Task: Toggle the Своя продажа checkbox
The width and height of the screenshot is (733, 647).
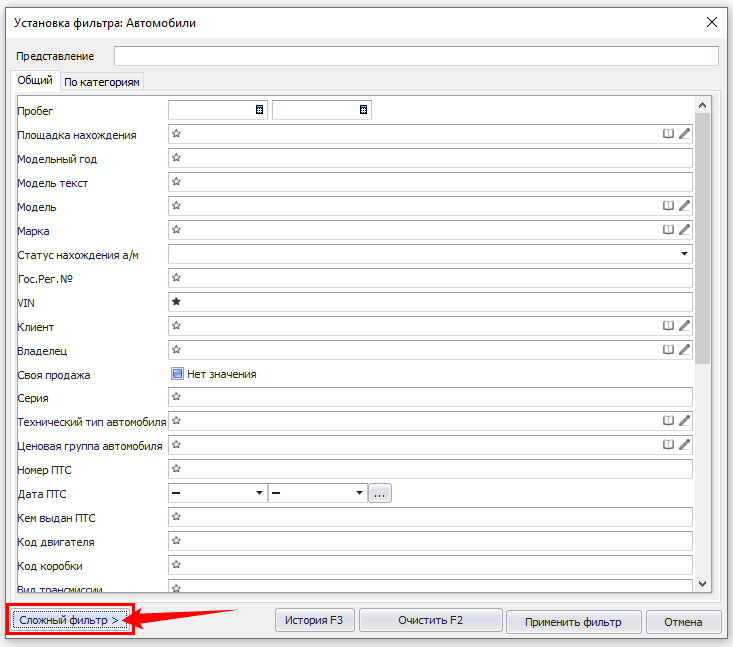Action: click(x=177, y=374)
